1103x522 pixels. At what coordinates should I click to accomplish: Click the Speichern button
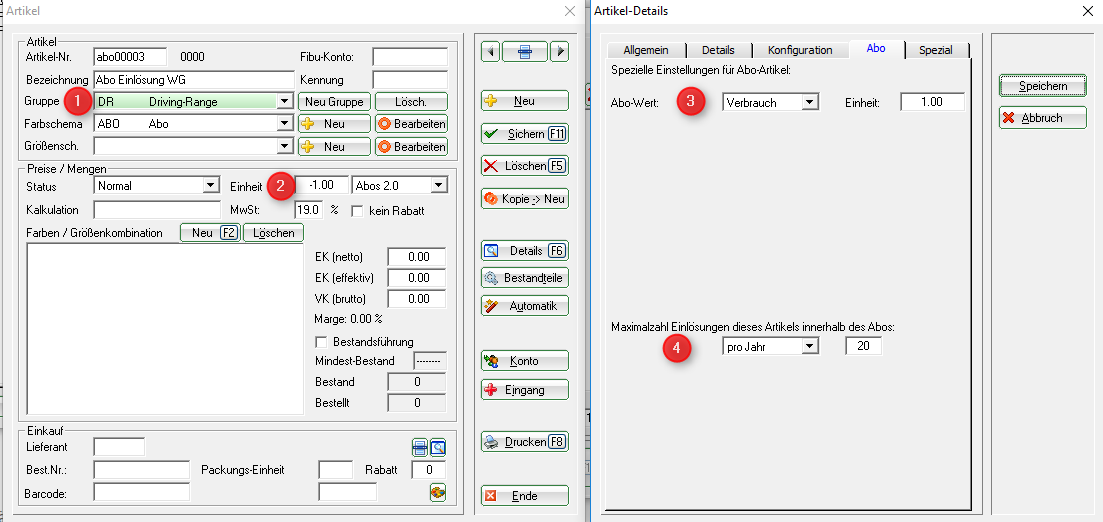[1043, 87]
